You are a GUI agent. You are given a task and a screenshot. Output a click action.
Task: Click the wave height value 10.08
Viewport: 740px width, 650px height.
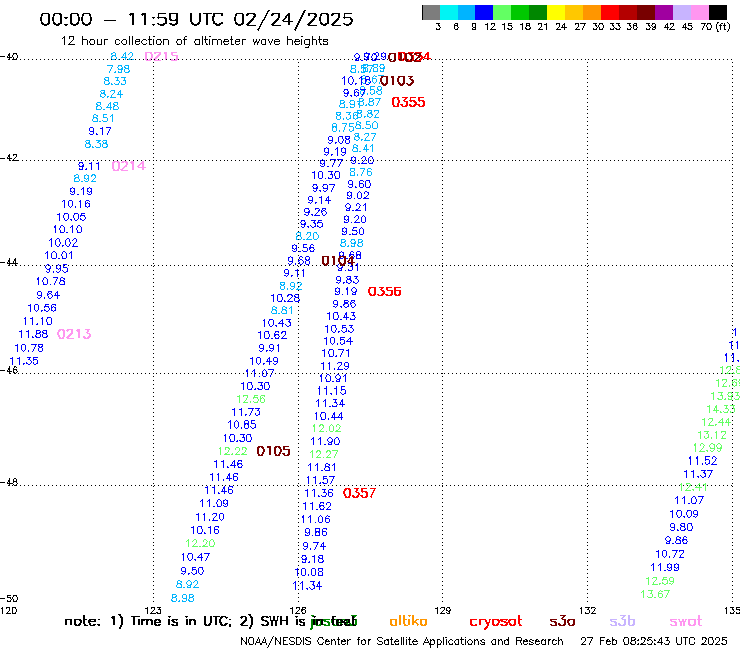pos(309,572)
